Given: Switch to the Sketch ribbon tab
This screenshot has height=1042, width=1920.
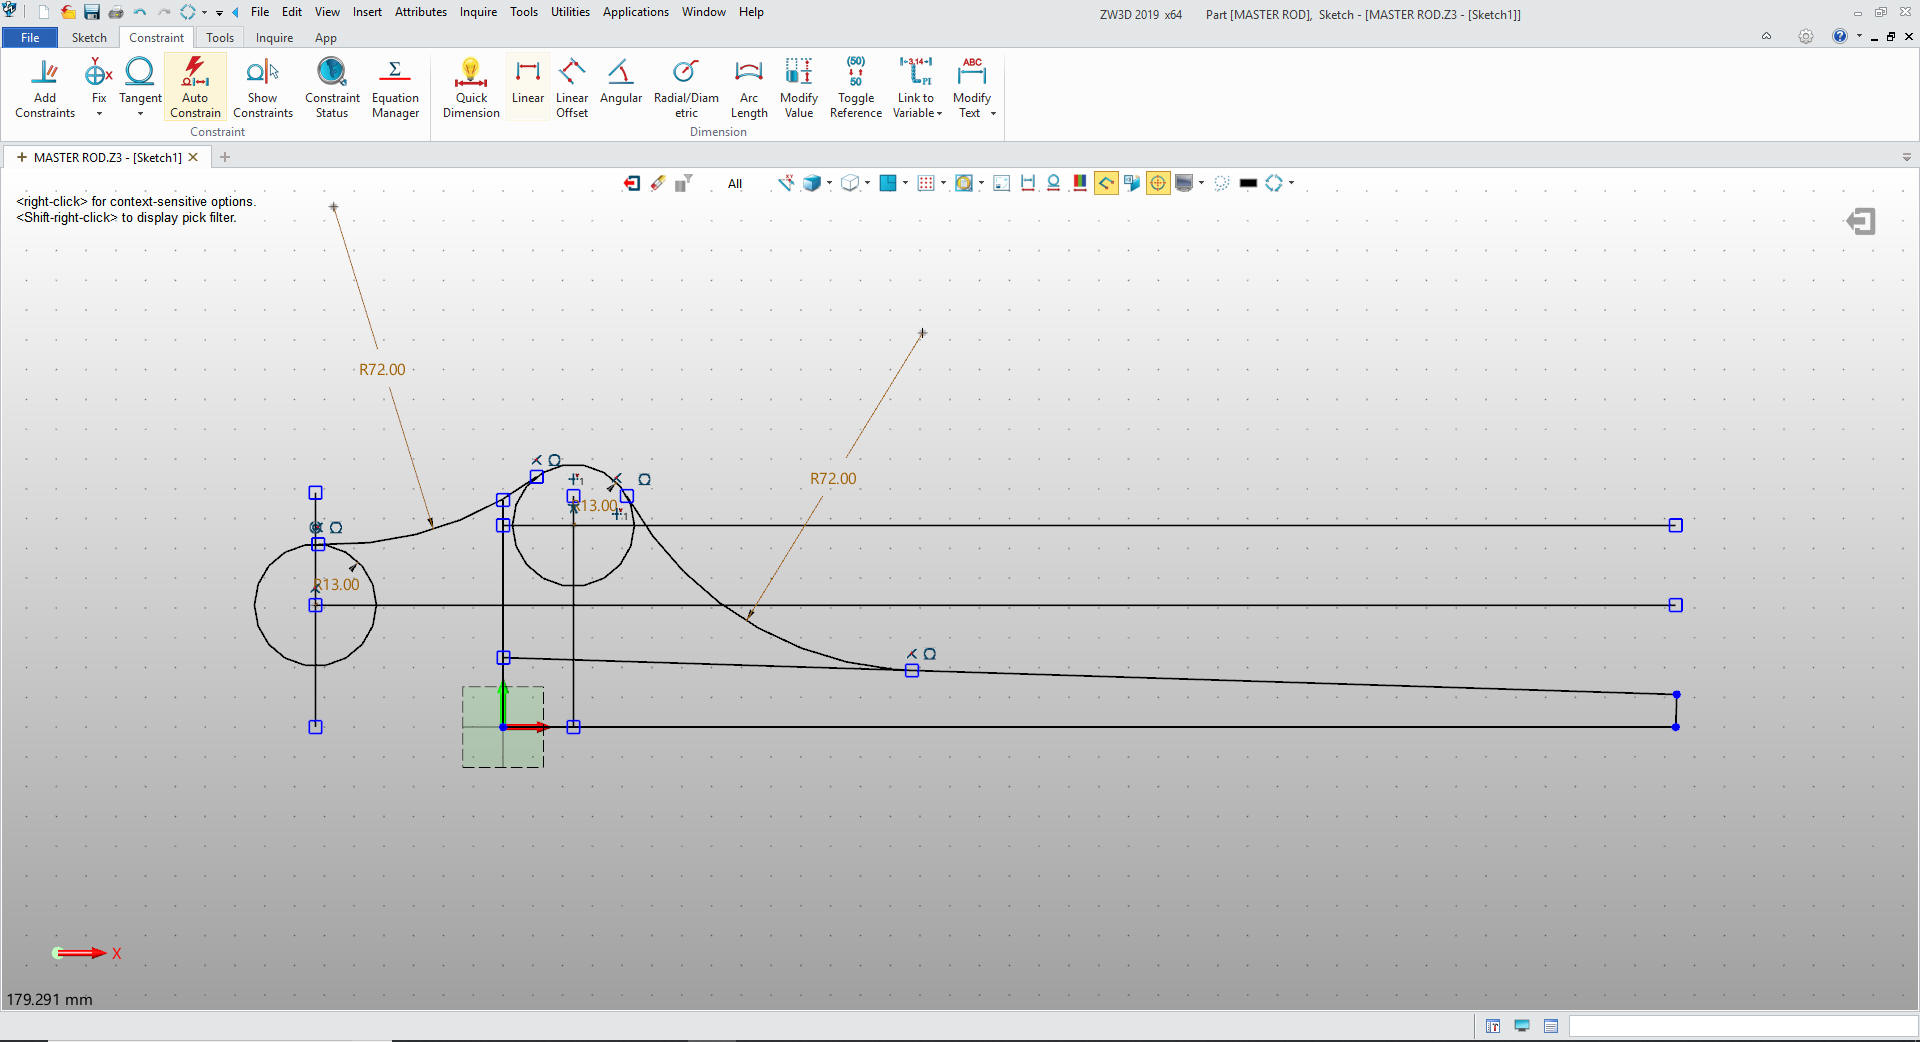Looking at the screenshot, I should [x=89, y=38].
